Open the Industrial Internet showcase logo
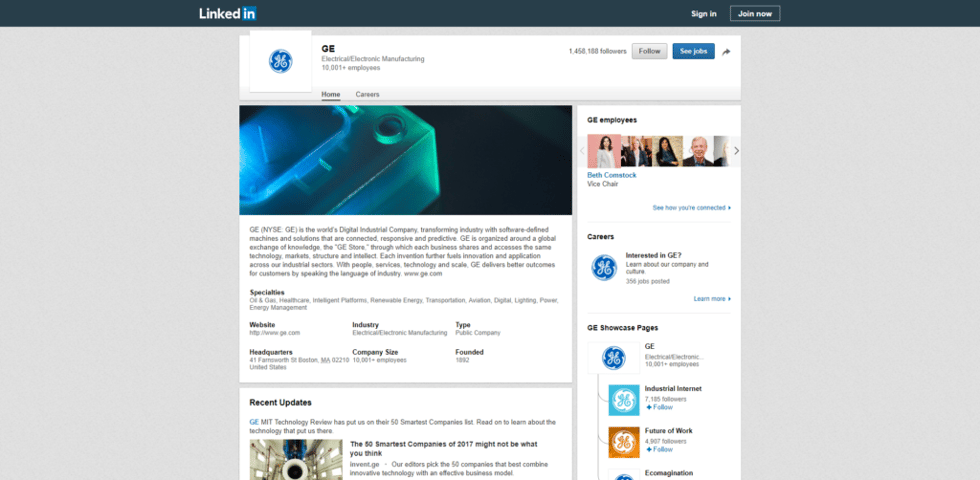Image resolution: width=980 pixels, height=480 pixels. tap(624, 400)
